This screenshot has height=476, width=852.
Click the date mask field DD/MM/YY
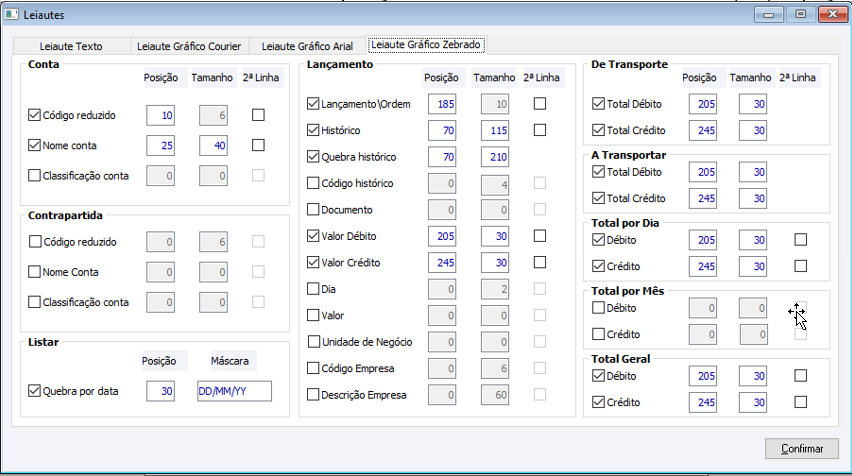click(234, 391)
